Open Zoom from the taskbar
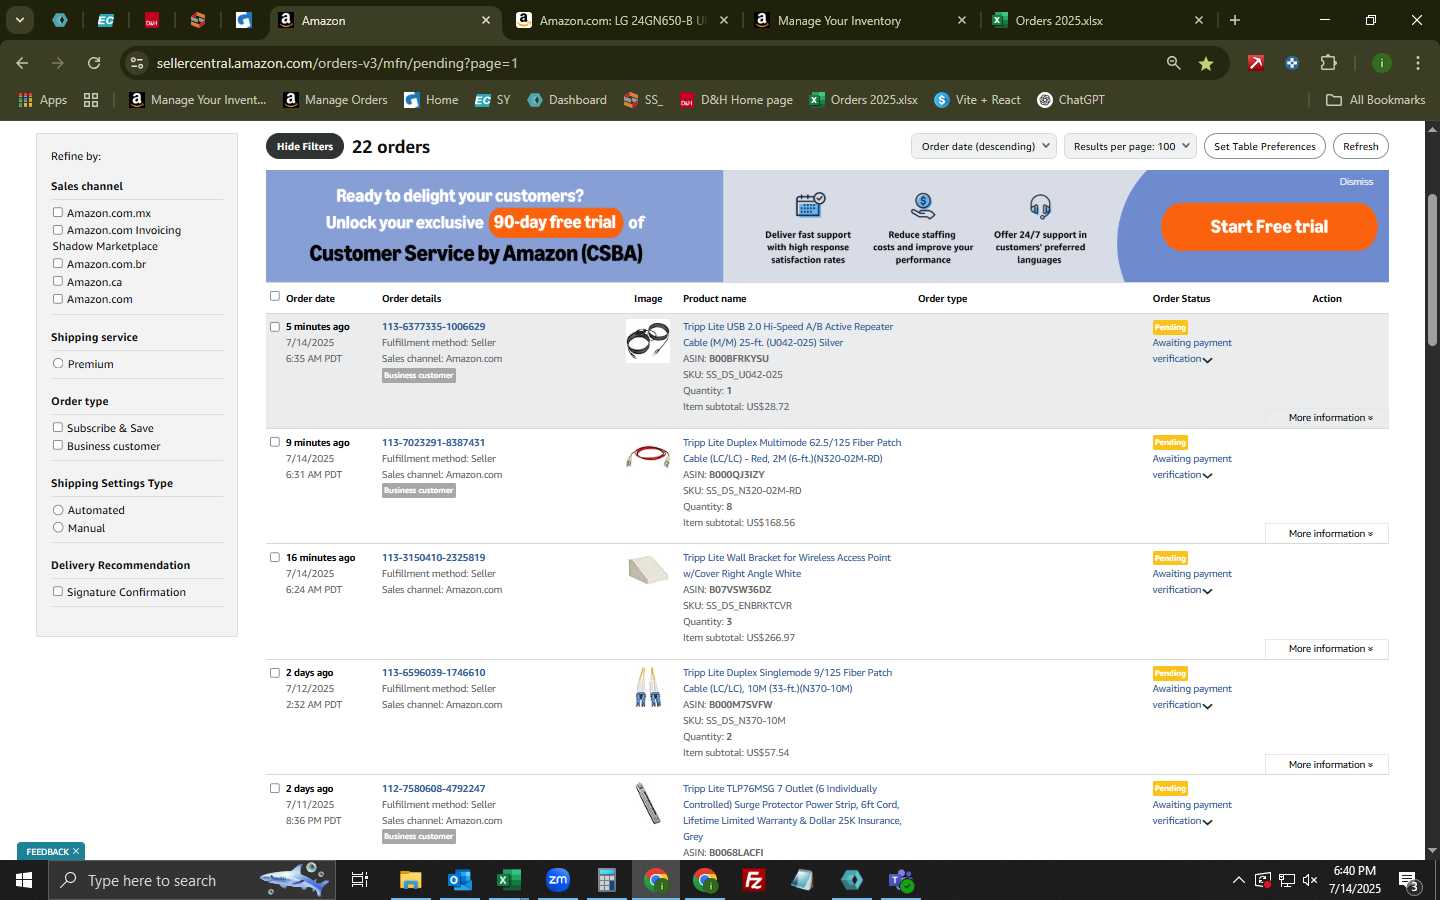The image size is (1440, 900). 558,880
